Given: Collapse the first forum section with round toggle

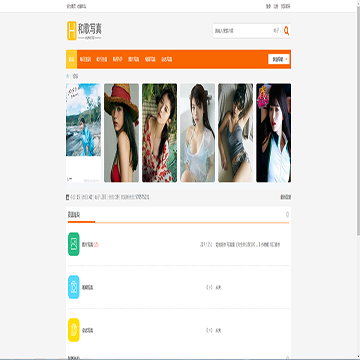Looking at the screenshot, I should [287, 214].
